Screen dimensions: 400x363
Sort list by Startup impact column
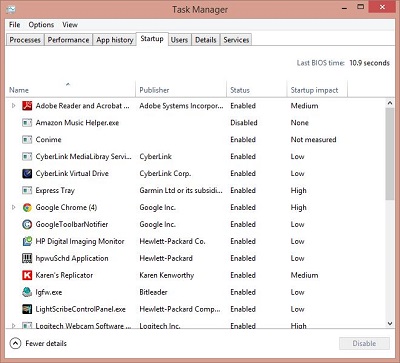point(314,90)
